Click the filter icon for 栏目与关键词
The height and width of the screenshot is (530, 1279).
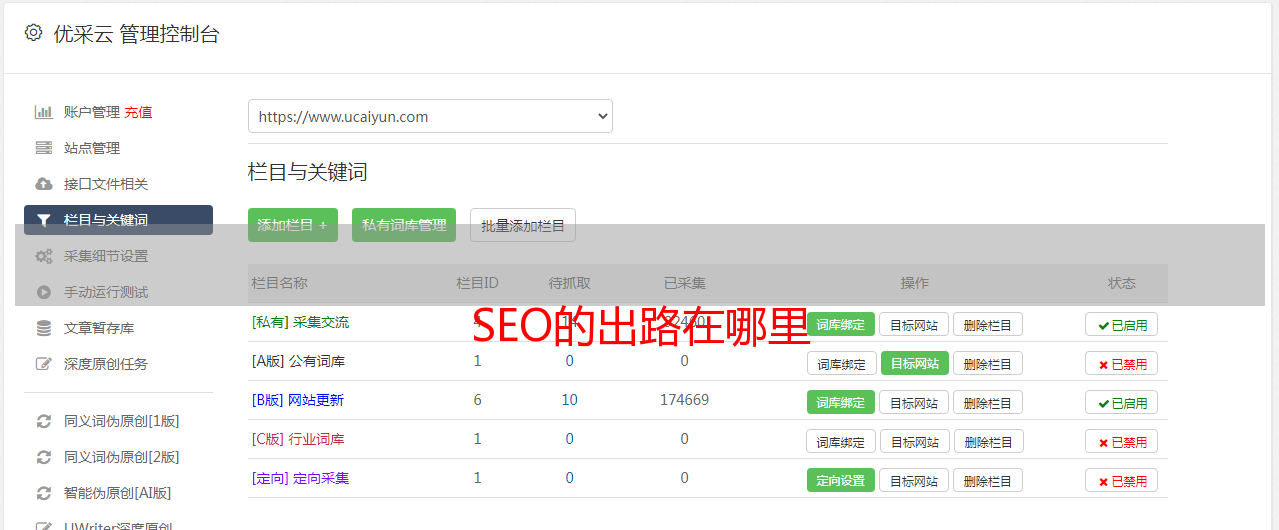[43, 220]
